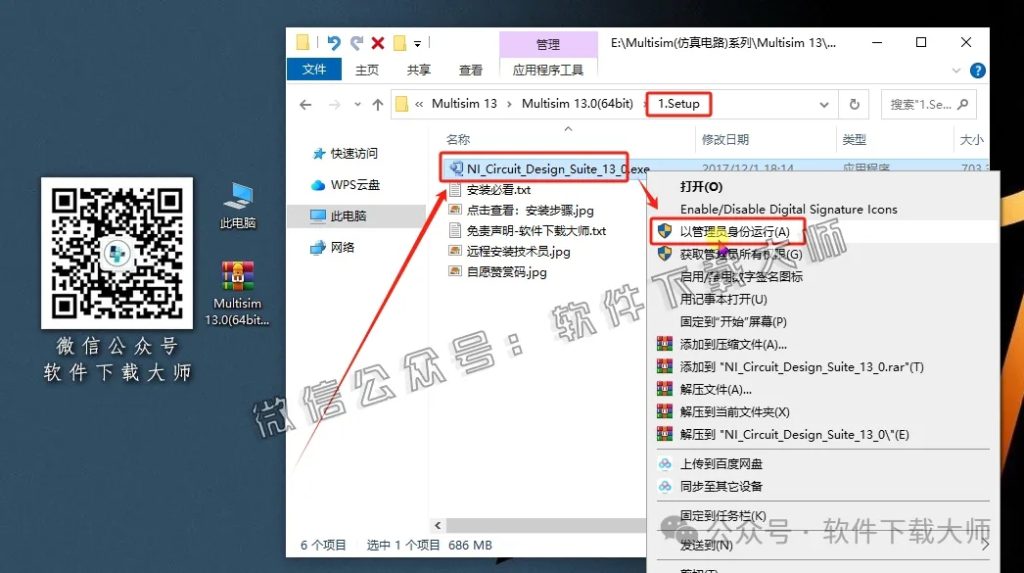
Task: Open the 应用程序工具 tab
Action: coord(548,70)
